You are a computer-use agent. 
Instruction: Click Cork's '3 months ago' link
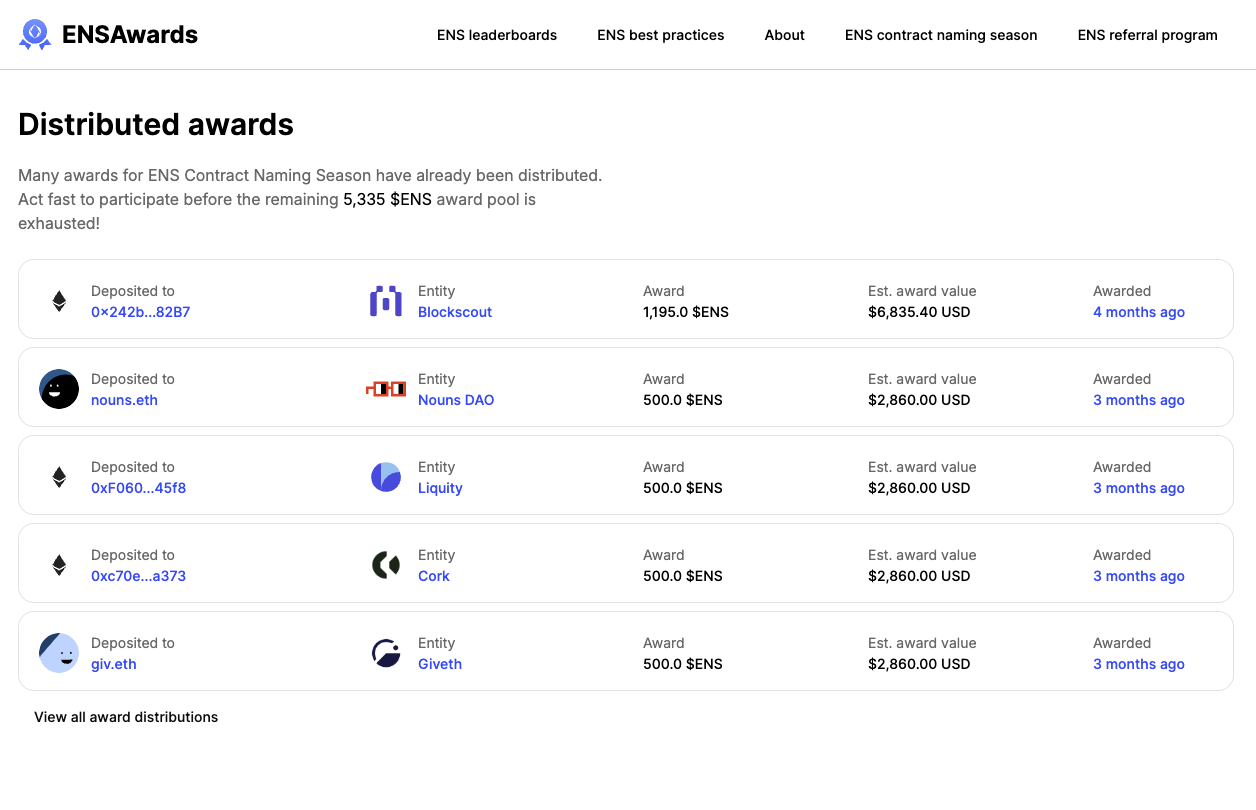pos(1139,576)
